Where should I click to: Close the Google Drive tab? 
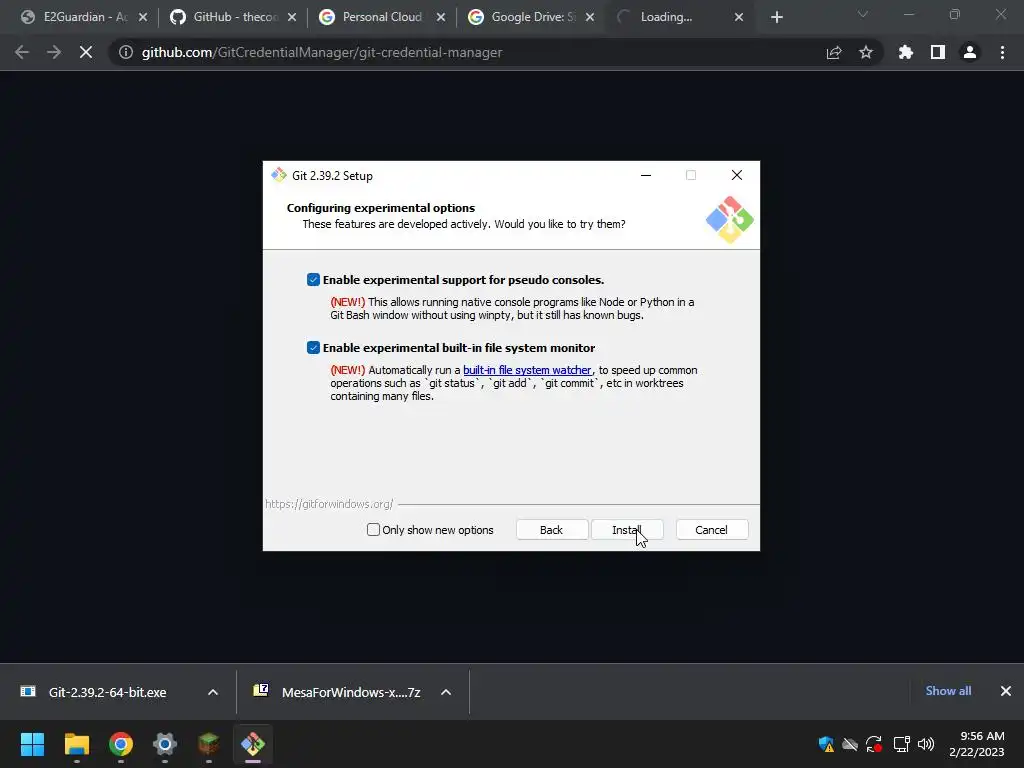(x=590, y=17)
